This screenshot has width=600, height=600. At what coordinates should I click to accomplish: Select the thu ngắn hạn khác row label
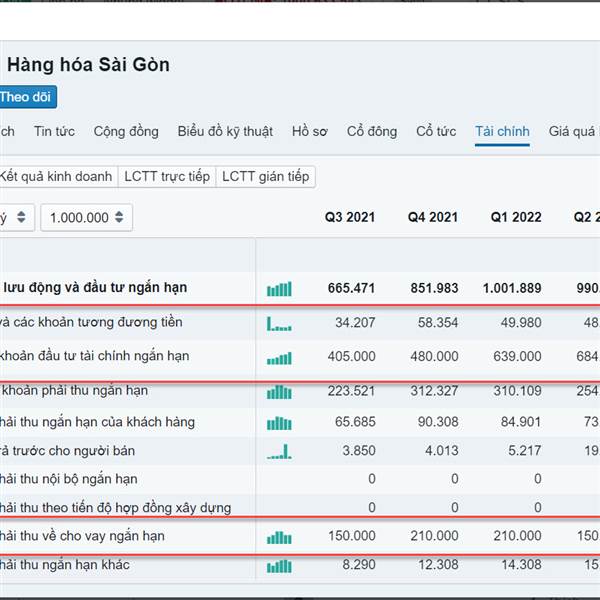[65, 565]
